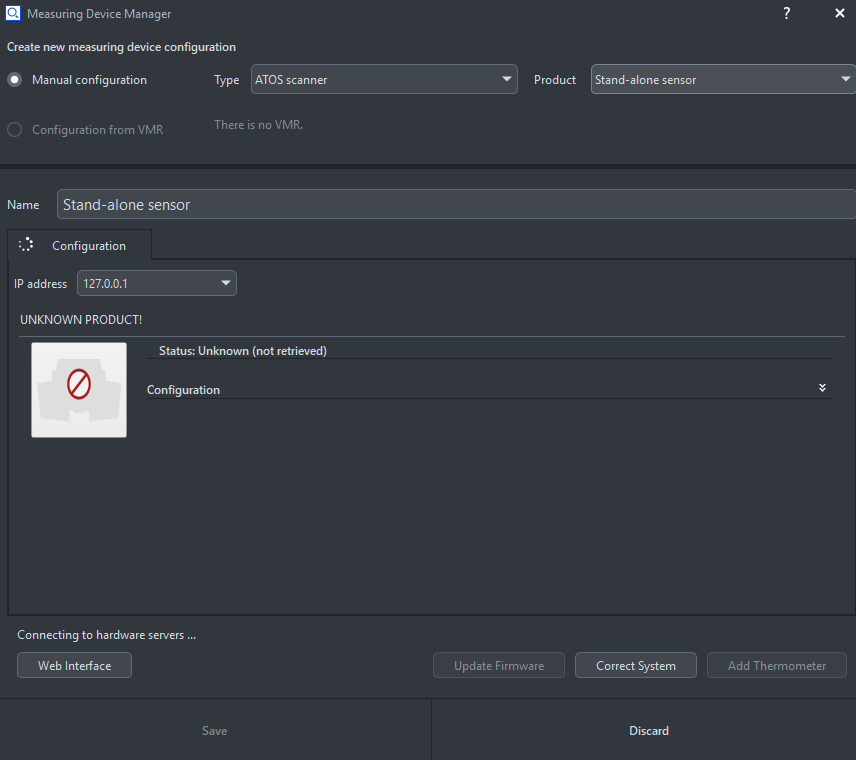856x760 pixels.
Task: Discard the device configuration
Action: pos(644,730)
